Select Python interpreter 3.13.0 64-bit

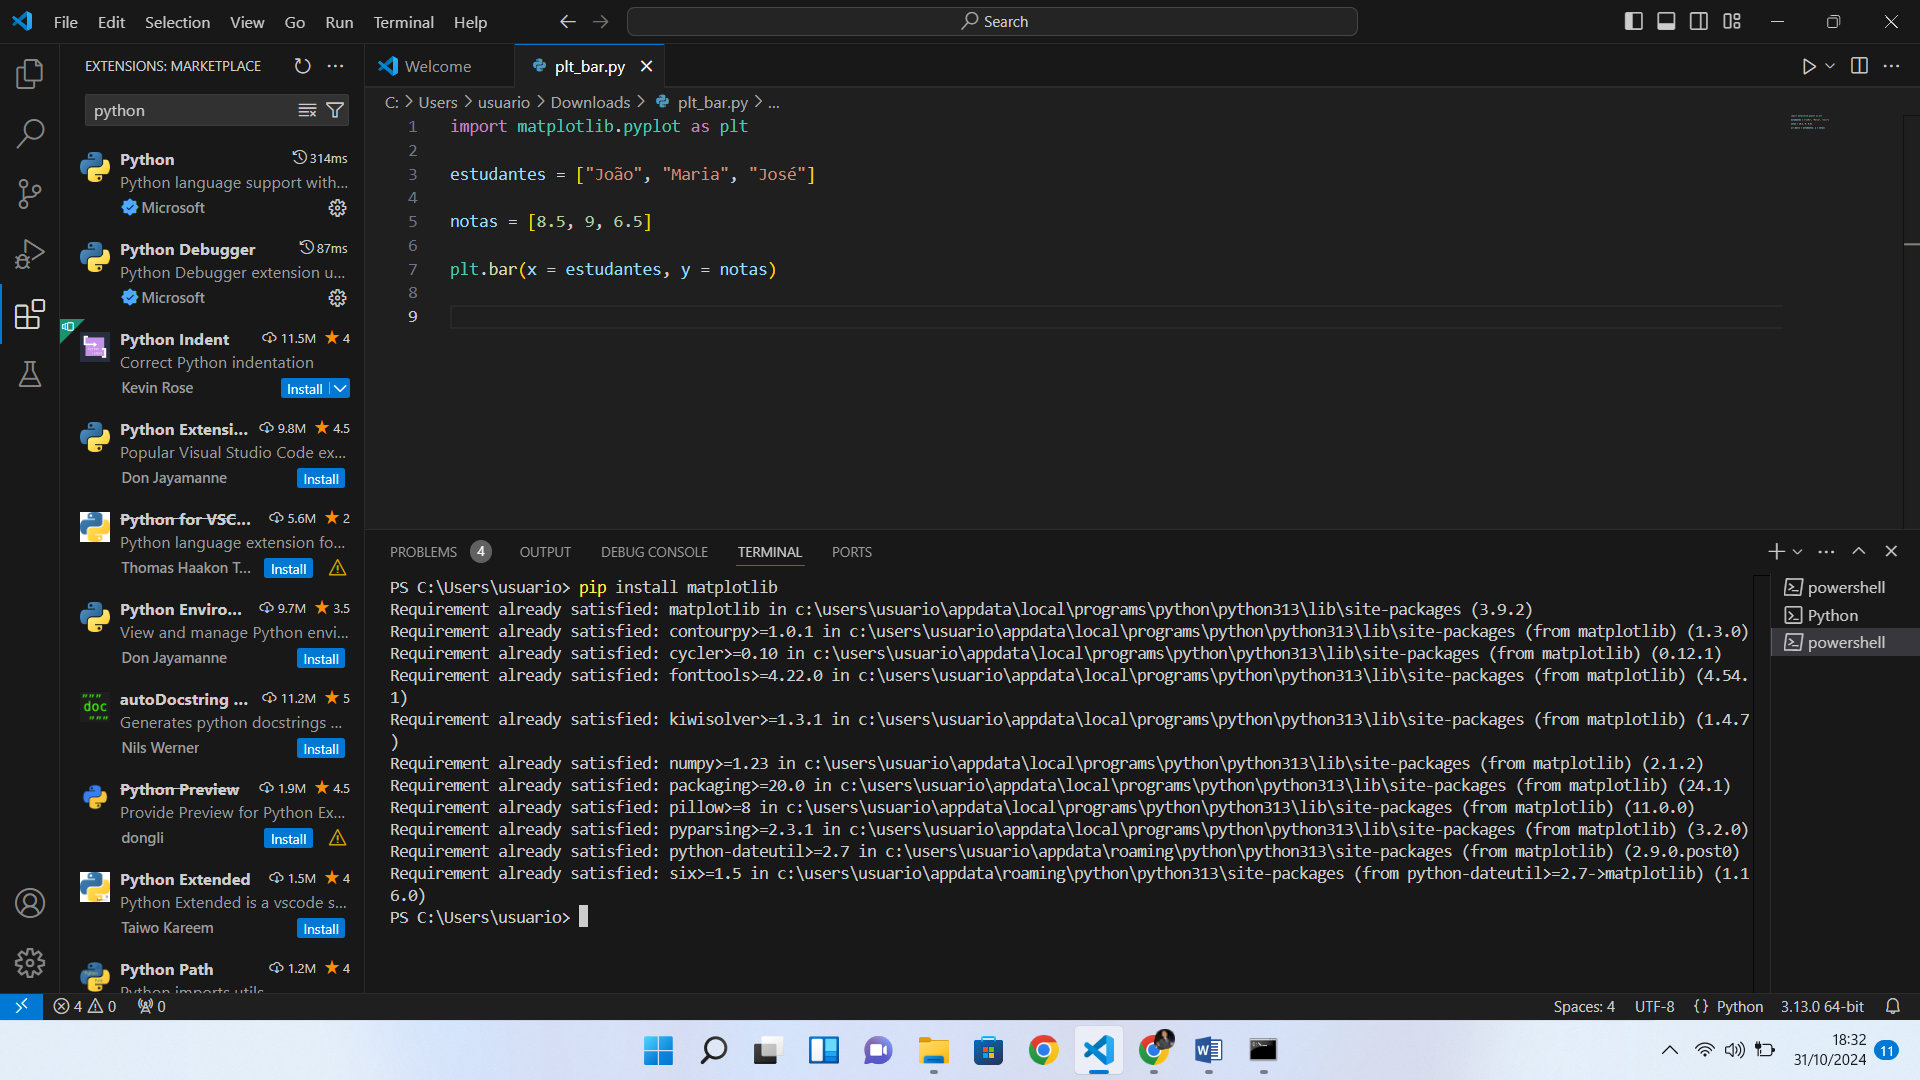tap(1822, 1006)
